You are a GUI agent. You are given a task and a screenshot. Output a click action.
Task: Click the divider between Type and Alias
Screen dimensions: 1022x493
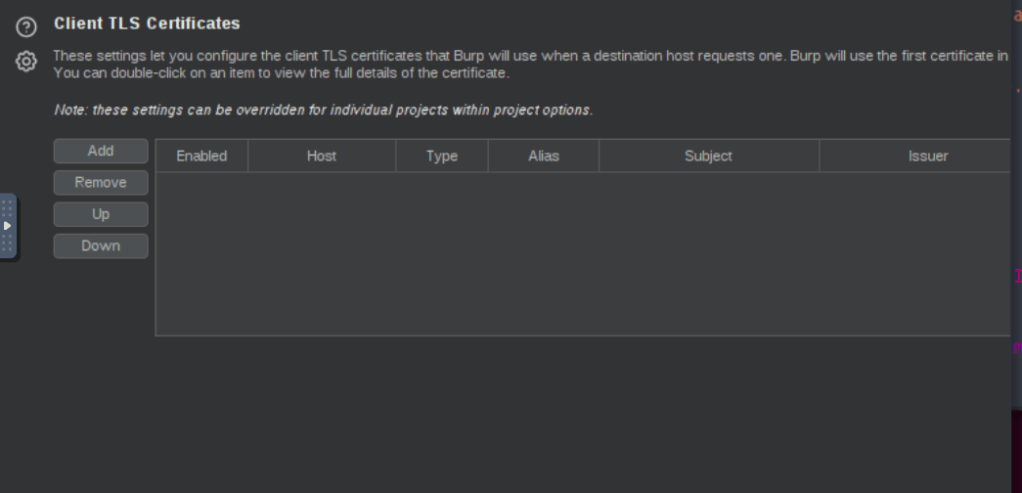488,156
